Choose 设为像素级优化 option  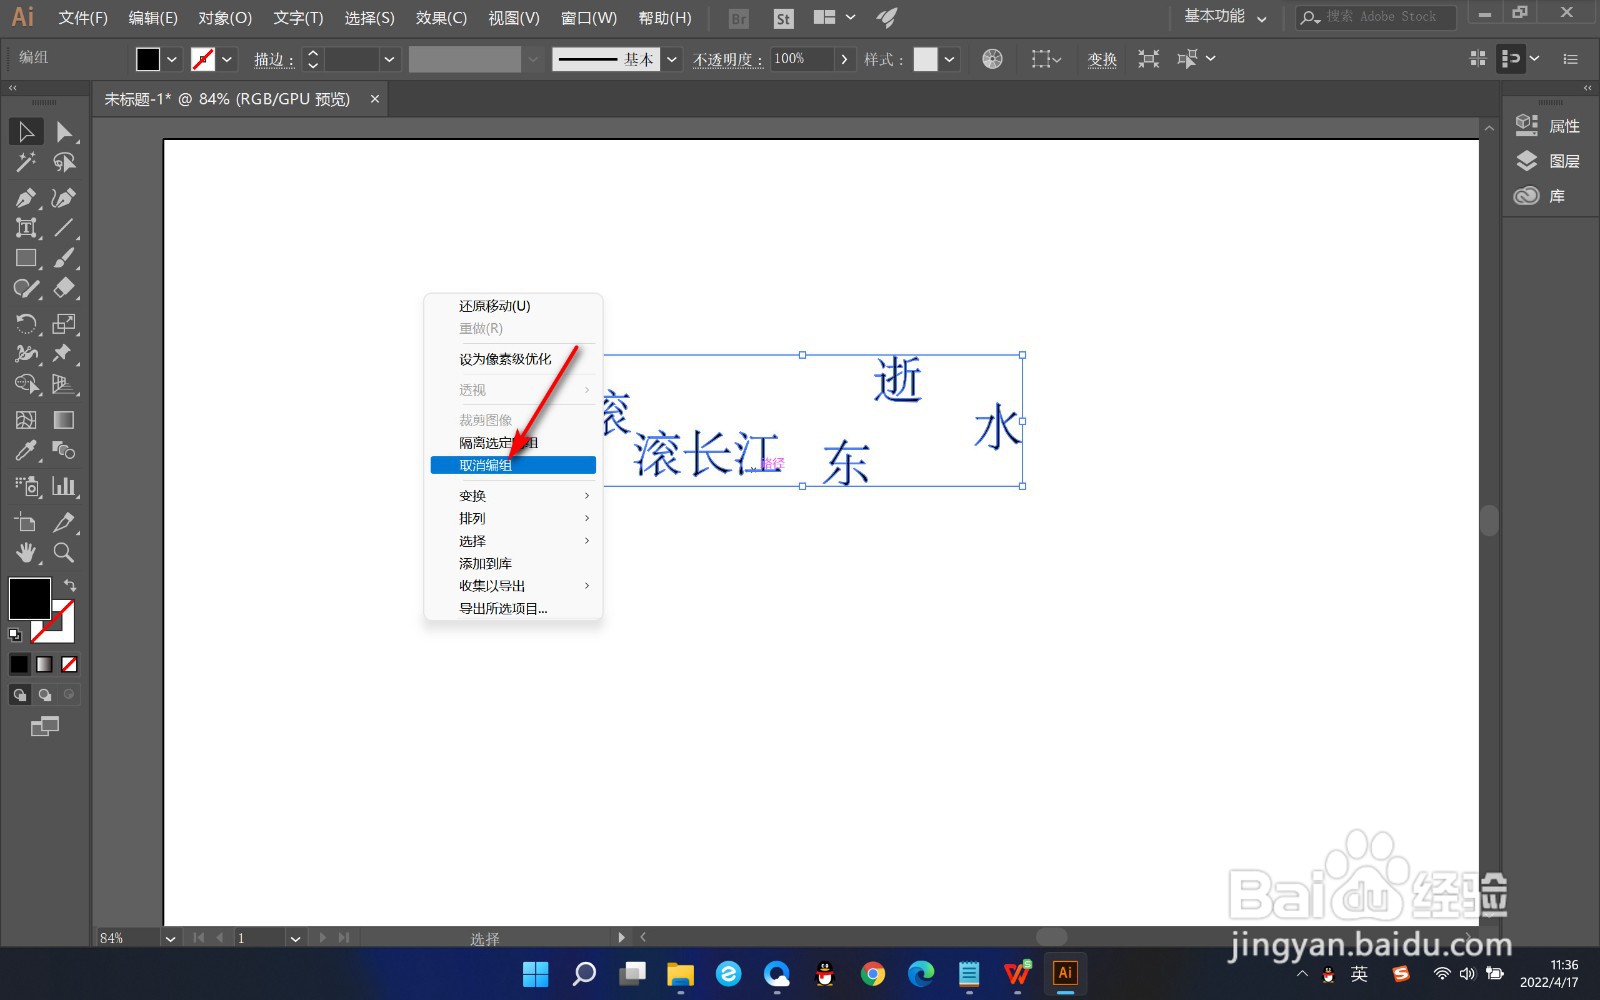pyautogui.click(x=513, y=359)
